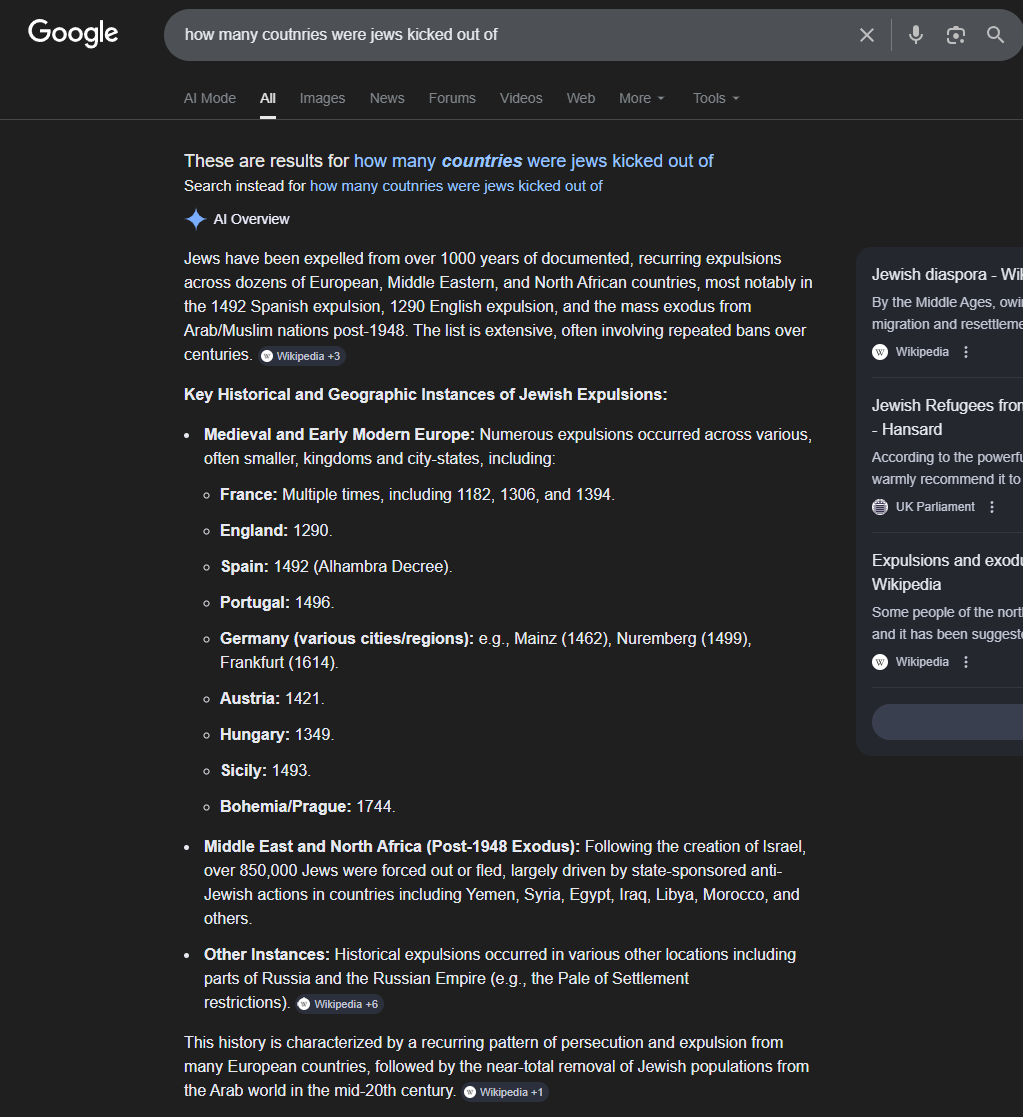Open Wikipedia +6 source chip
The image size is (1023, 1117).
pos(339,1004)
